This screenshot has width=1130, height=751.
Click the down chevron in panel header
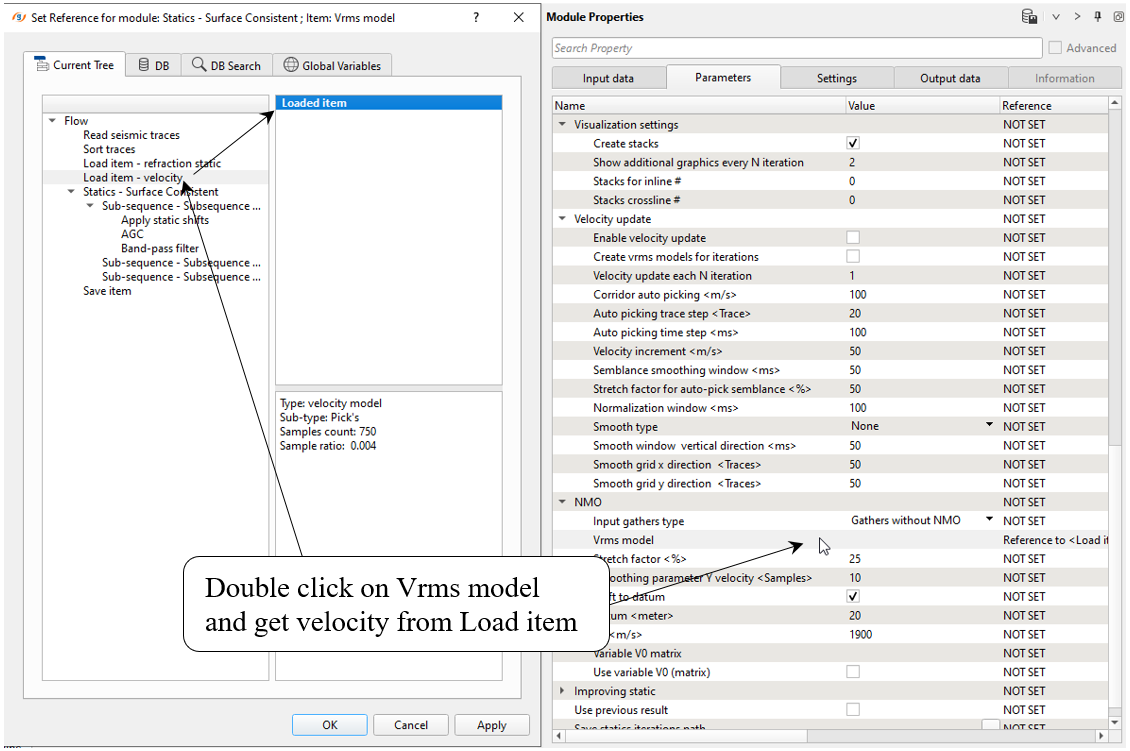pos(1056,17)
